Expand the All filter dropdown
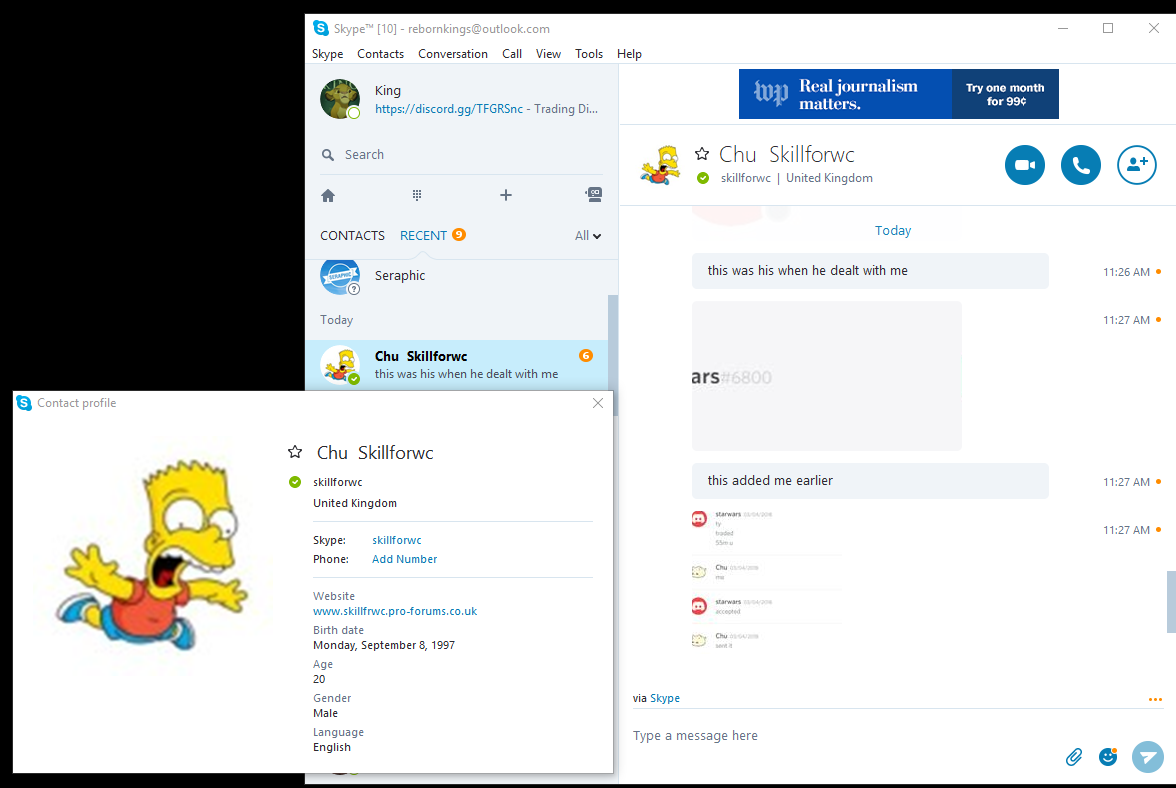Viewport: 1176px width, 788px height. coord(588,235)
